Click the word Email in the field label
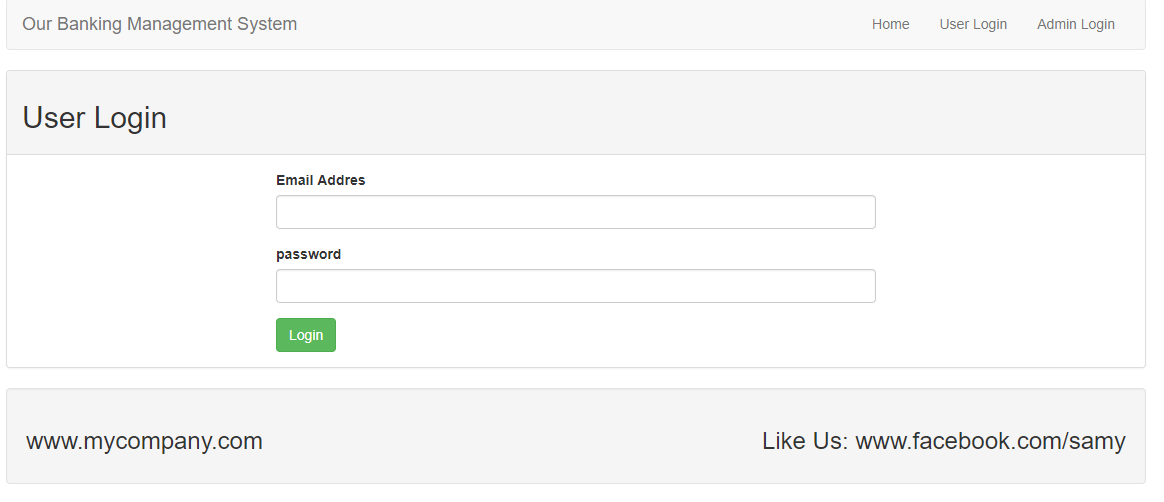This screenshot has width=1164, height=502. point(294,180)
